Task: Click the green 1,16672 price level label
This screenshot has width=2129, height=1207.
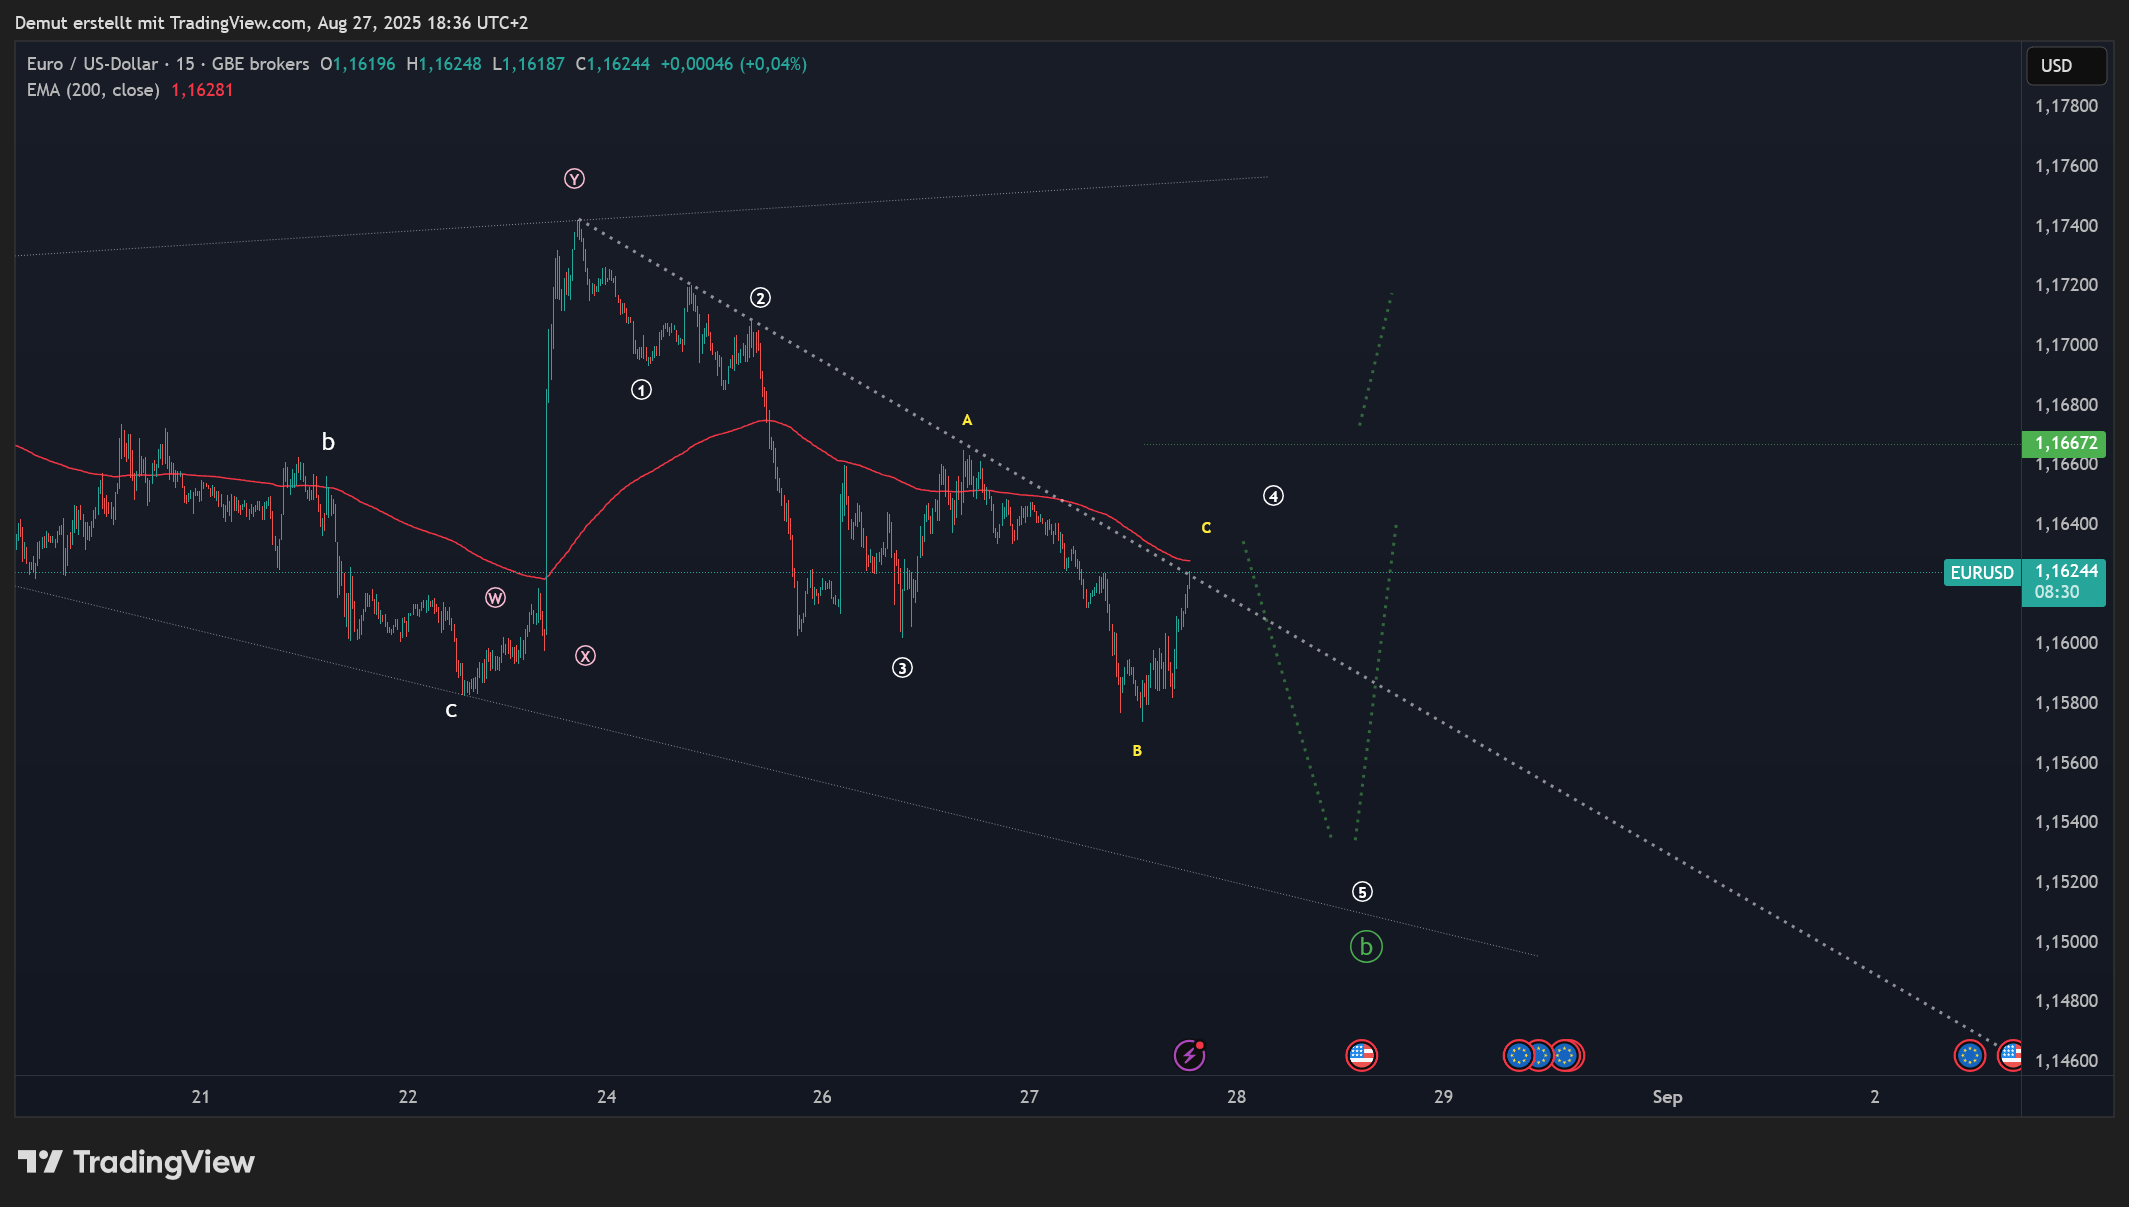Action: click(2065, 443)
